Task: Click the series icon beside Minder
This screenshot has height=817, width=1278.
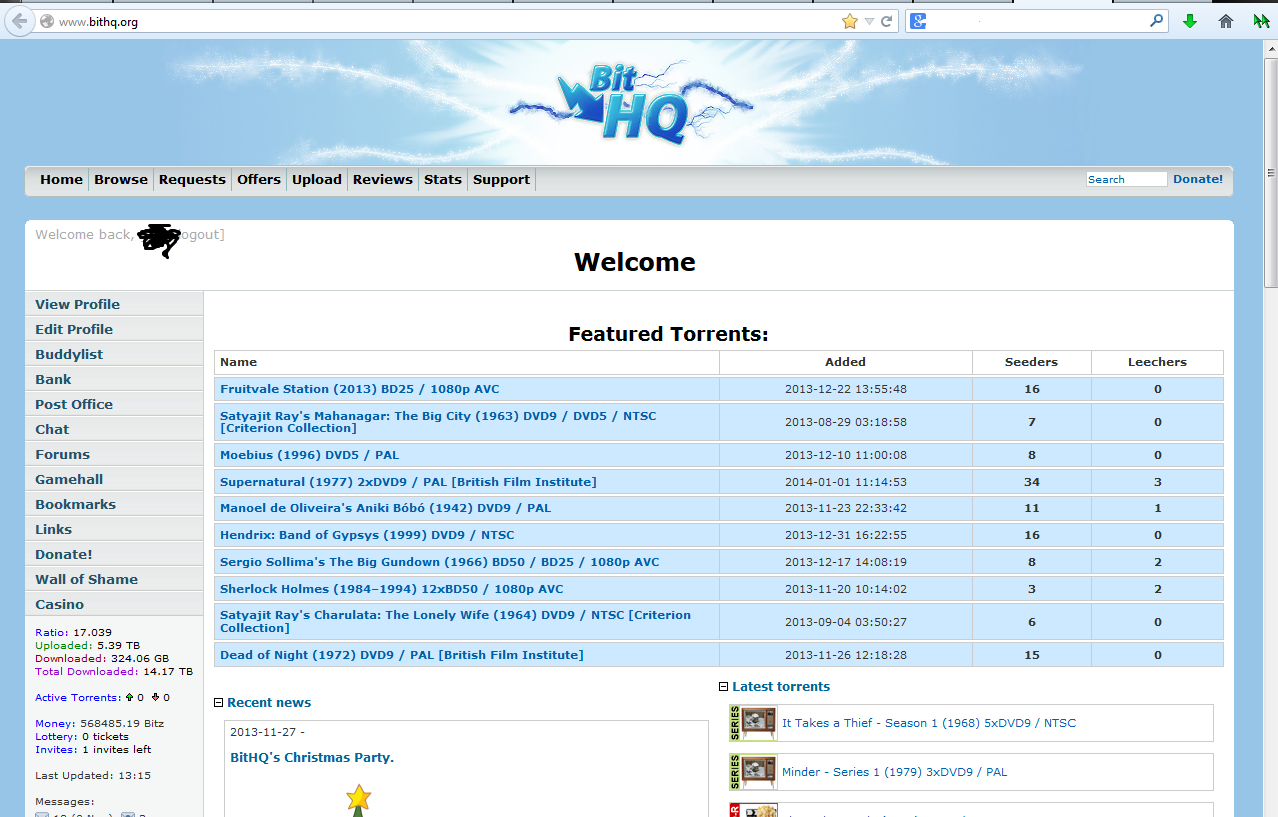Action: tap(753, 772)
